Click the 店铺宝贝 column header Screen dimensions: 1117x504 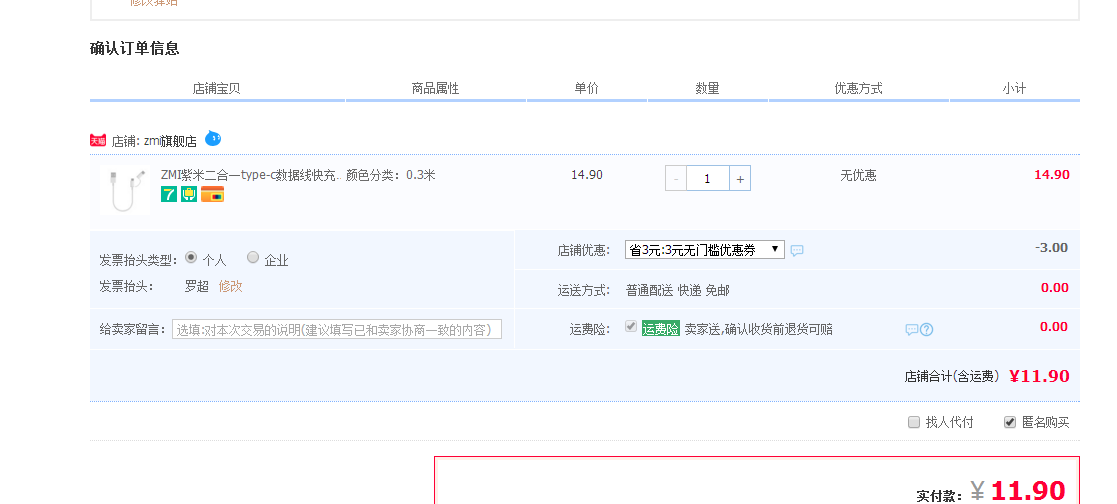coord(217,88)
